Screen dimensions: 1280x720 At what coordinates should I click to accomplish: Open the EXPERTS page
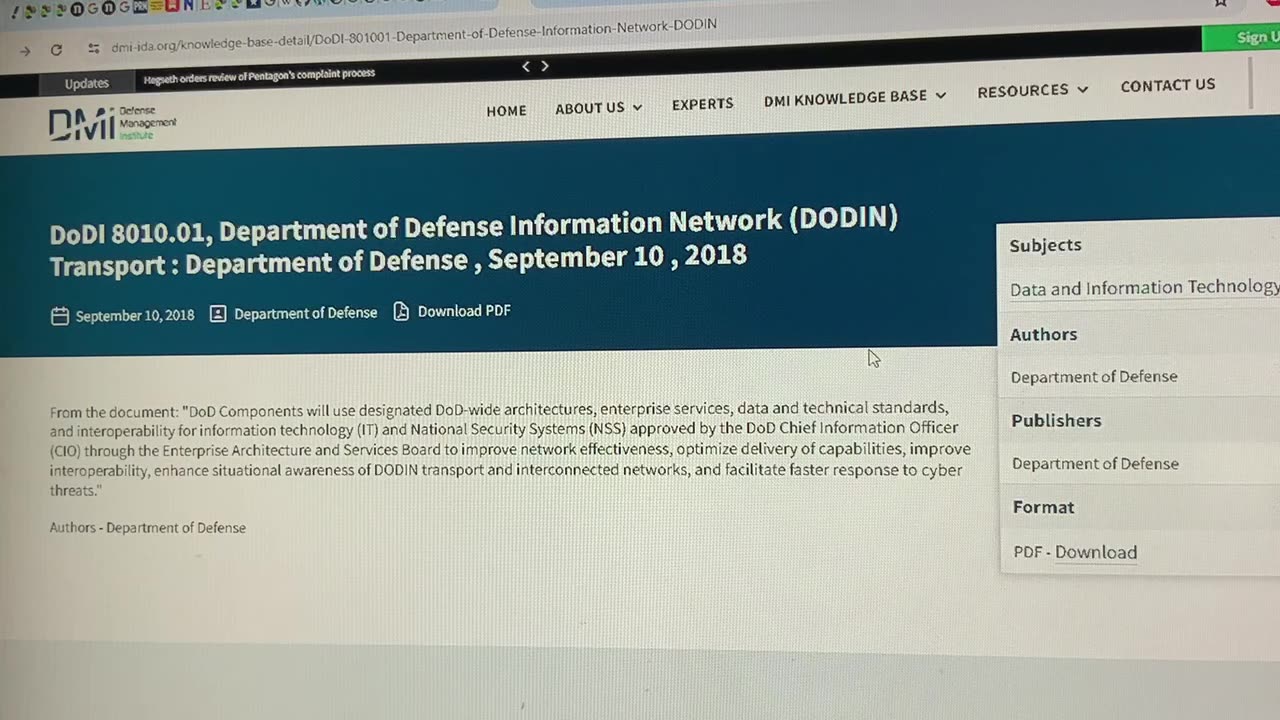click(702, 104)
